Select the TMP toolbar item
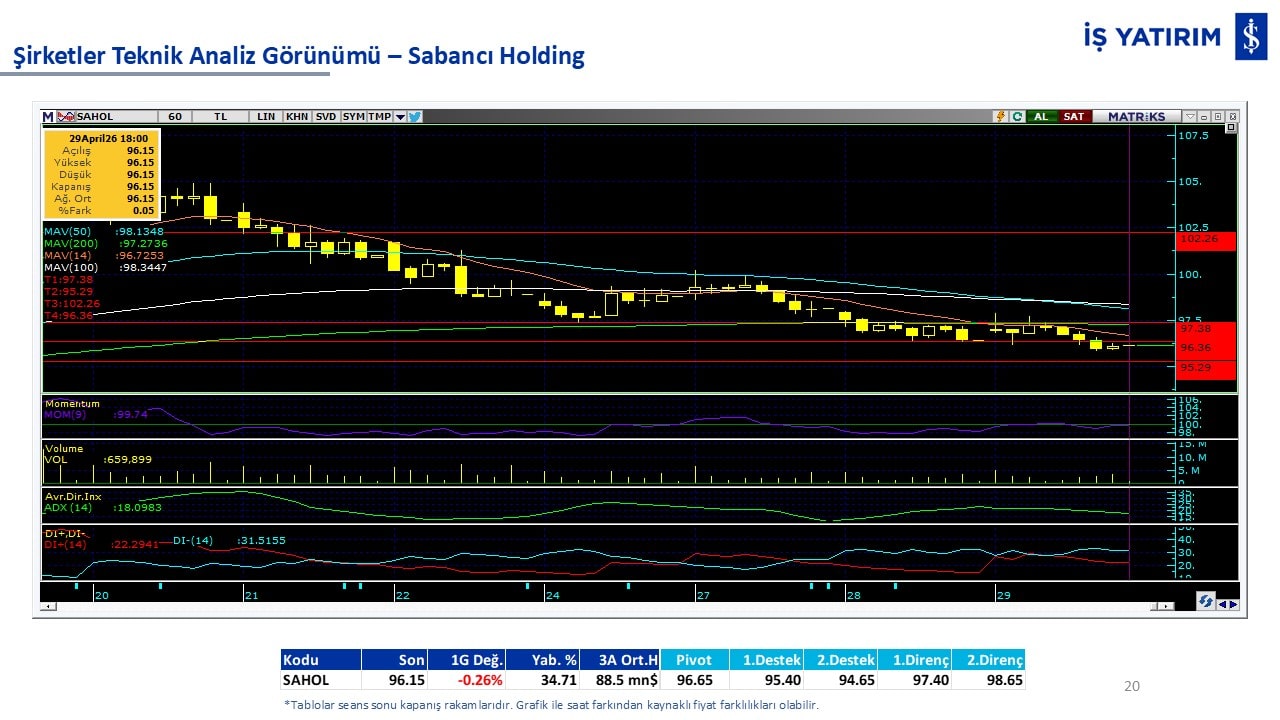Screen dimensions: 1280x720 (379, 117)
